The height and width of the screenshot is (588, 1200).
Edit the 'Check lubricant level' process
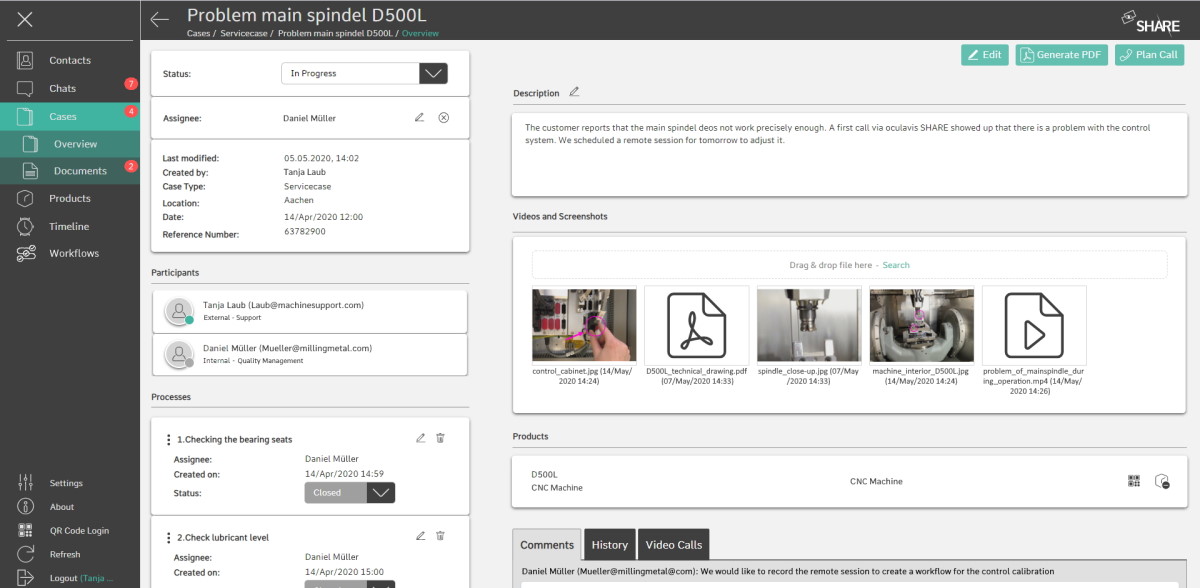click(420, 536)
